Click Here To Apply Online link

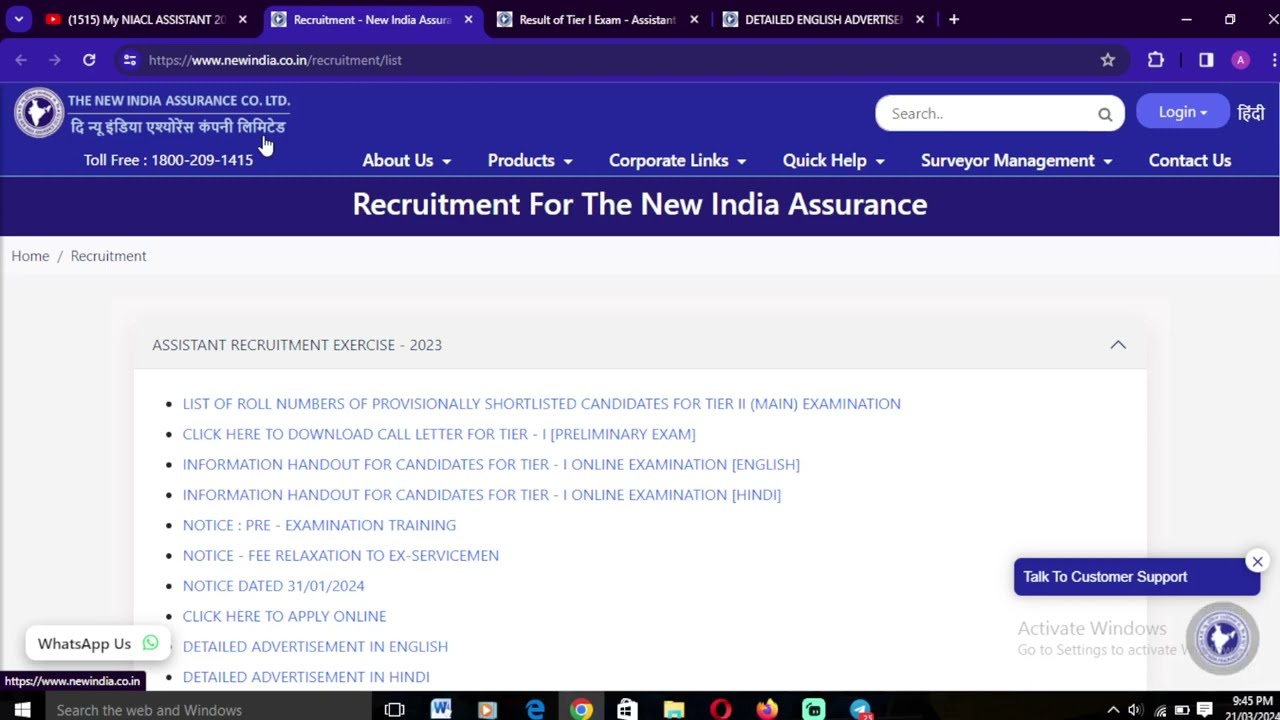click(284, 616)
